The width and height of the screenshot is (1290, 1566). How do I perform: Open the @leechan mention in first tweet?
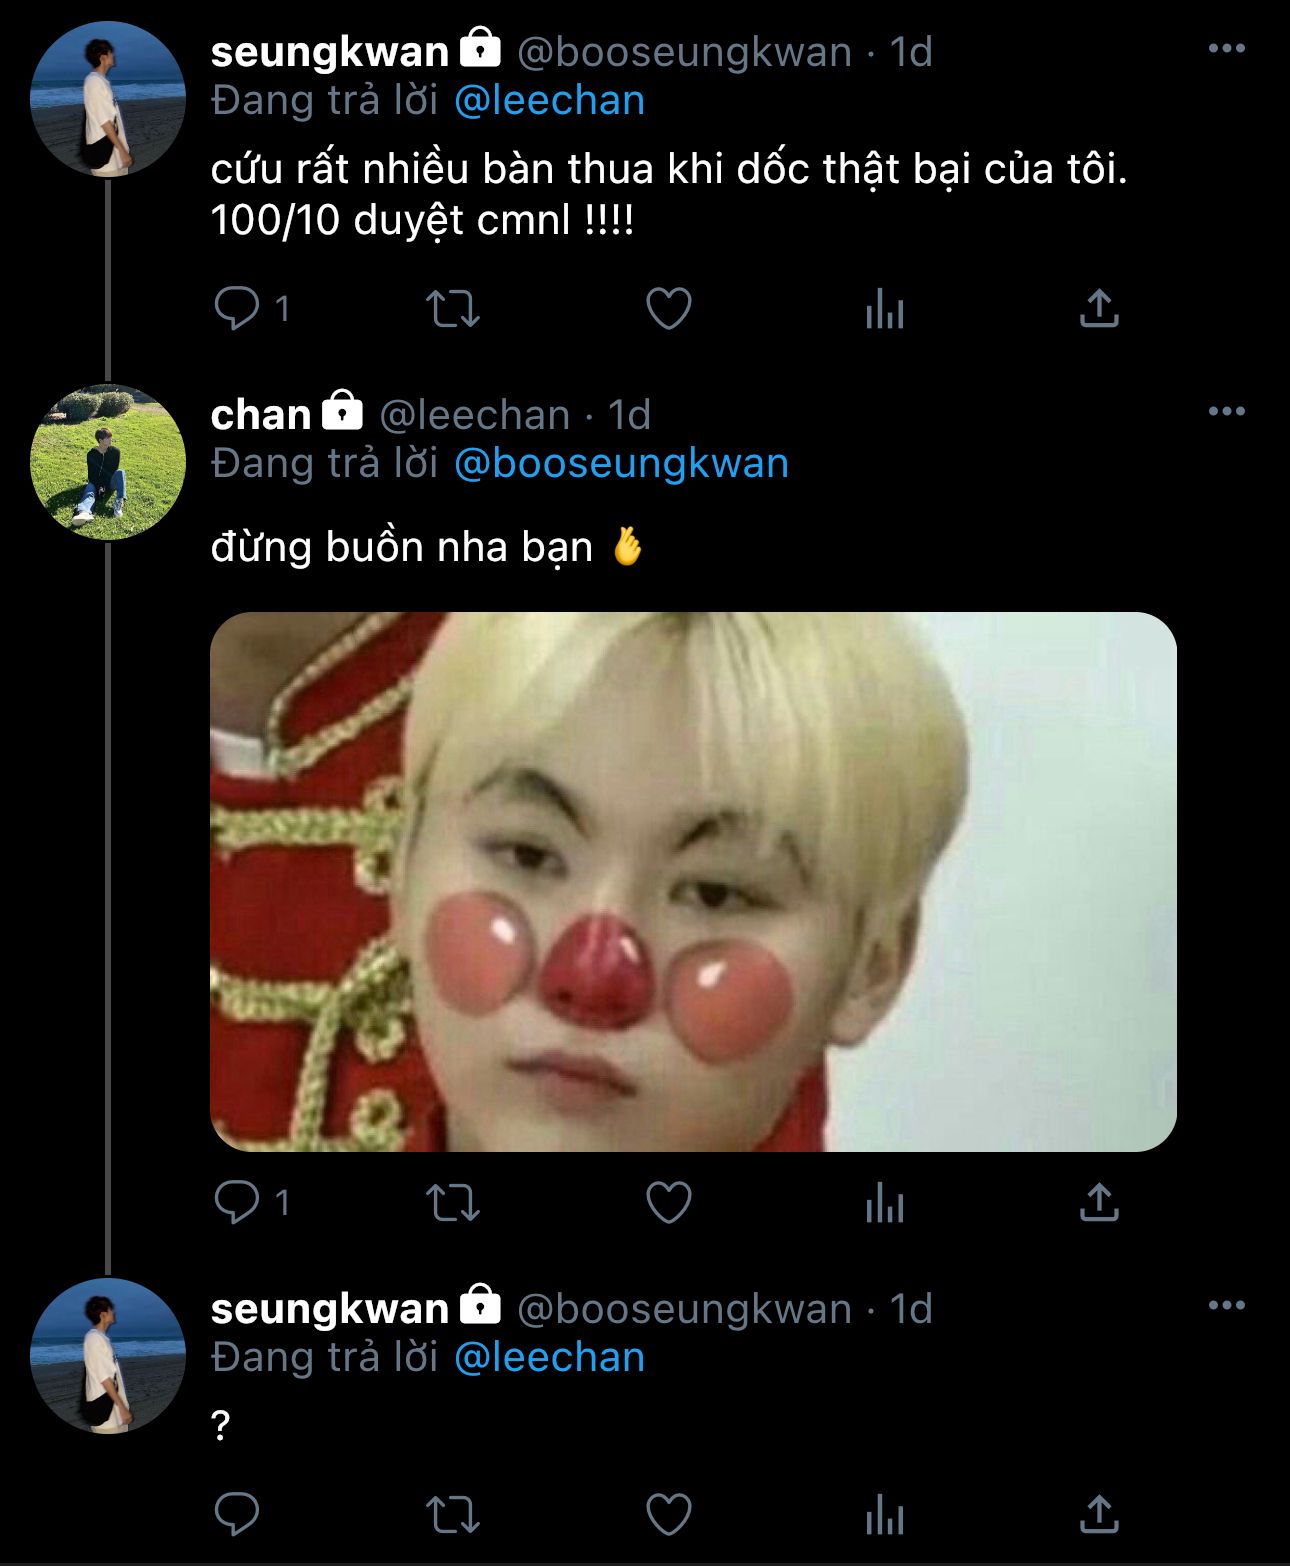coord(549,101)
